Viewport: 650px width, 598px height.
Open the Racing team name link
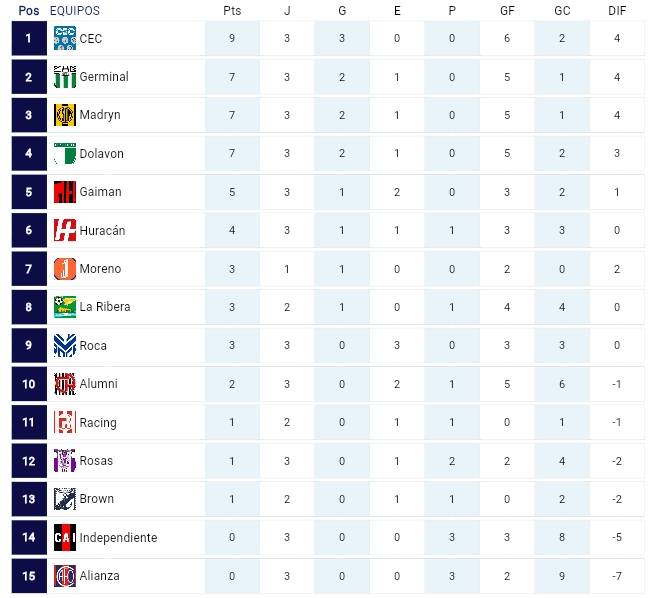pos(98,423)
